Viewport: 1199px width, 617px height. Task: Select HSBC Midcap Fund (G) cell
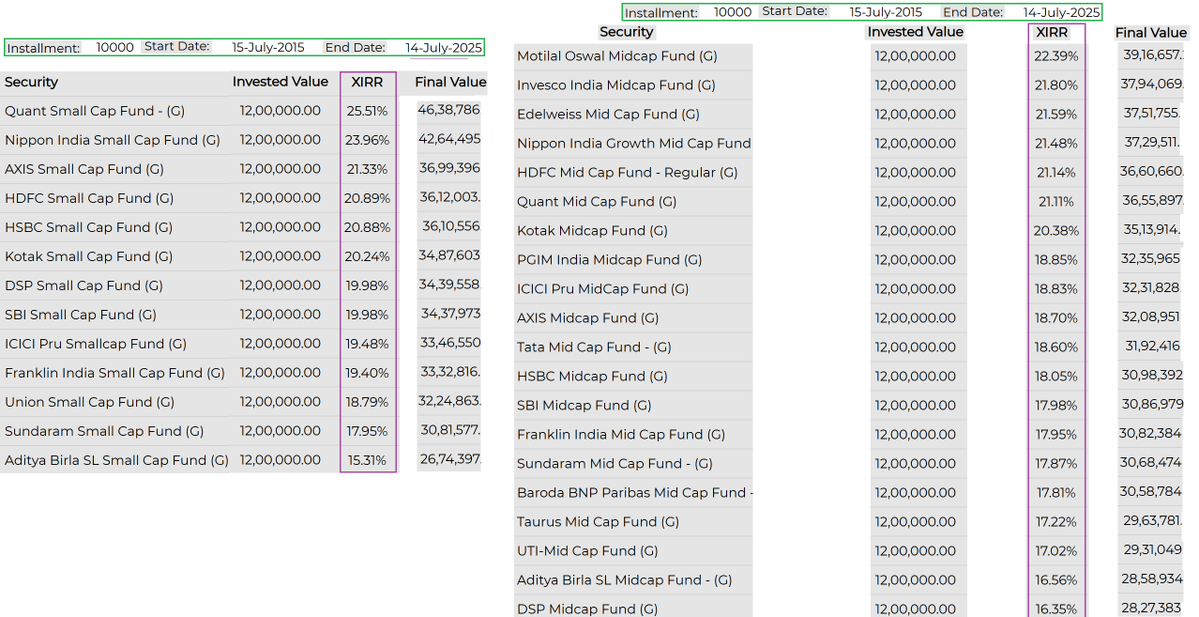coord(593,375)
